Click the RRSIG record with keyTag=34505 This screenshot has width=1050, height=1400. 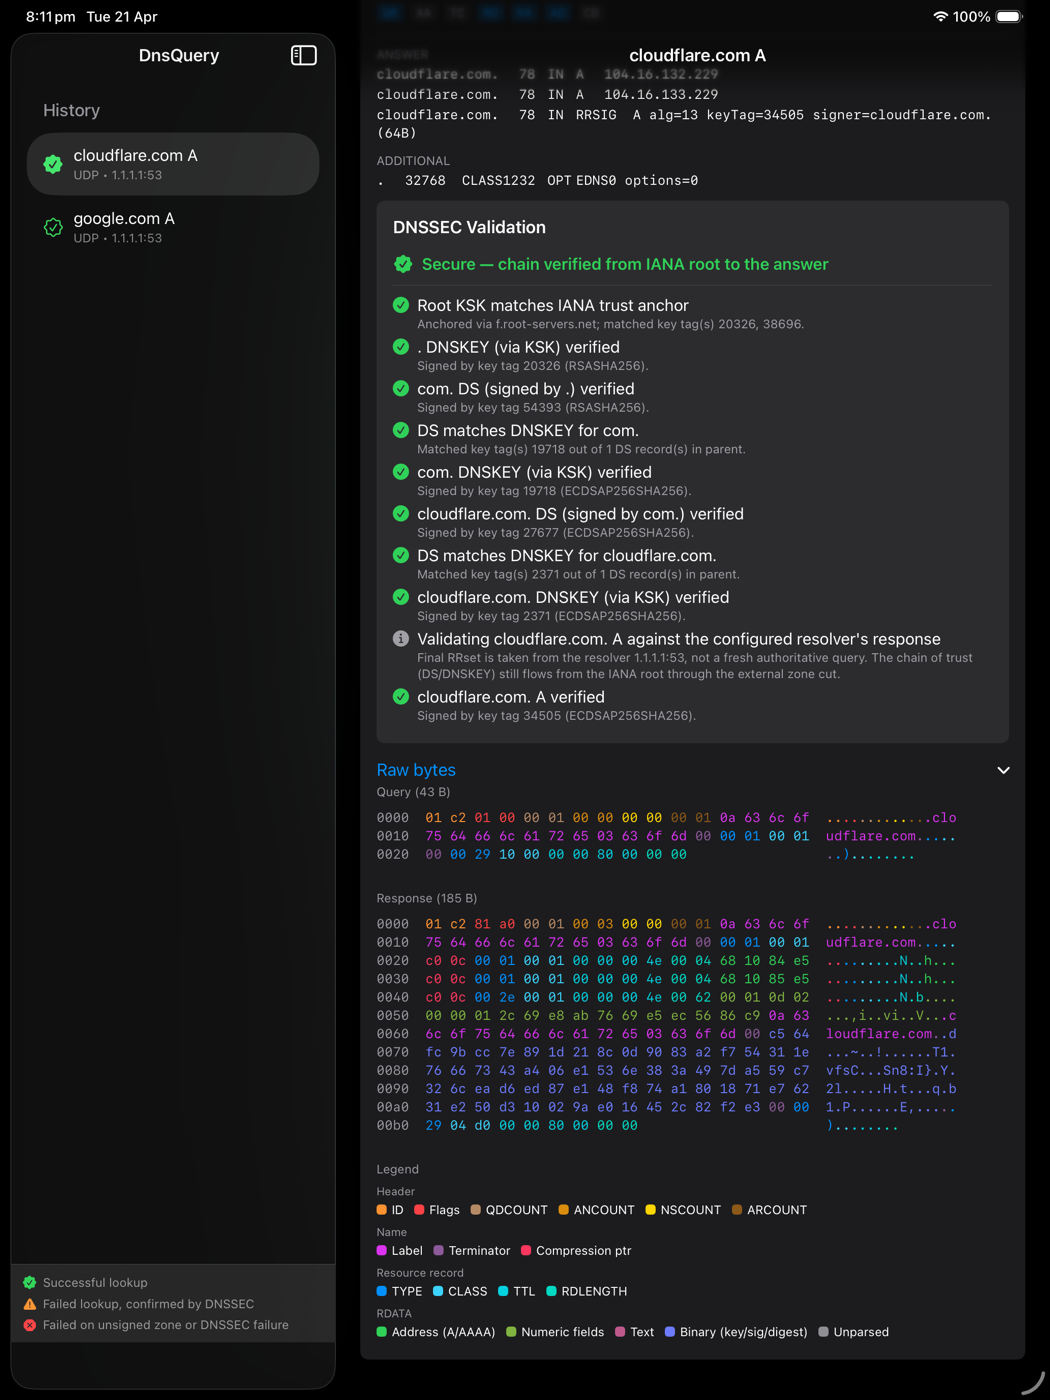[684, 124]
